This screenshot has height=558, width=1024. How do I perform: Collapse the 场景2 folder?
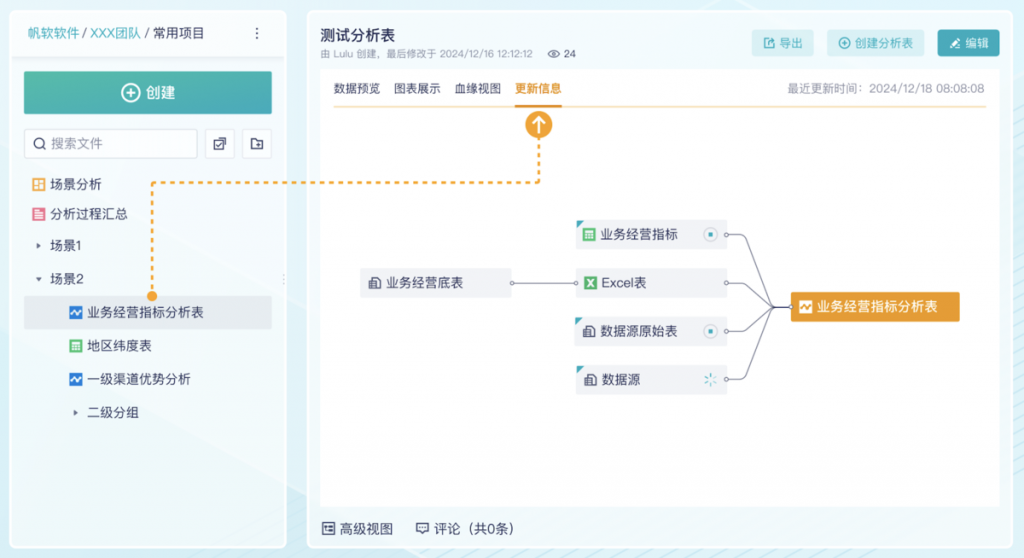(x=39, y=279)
